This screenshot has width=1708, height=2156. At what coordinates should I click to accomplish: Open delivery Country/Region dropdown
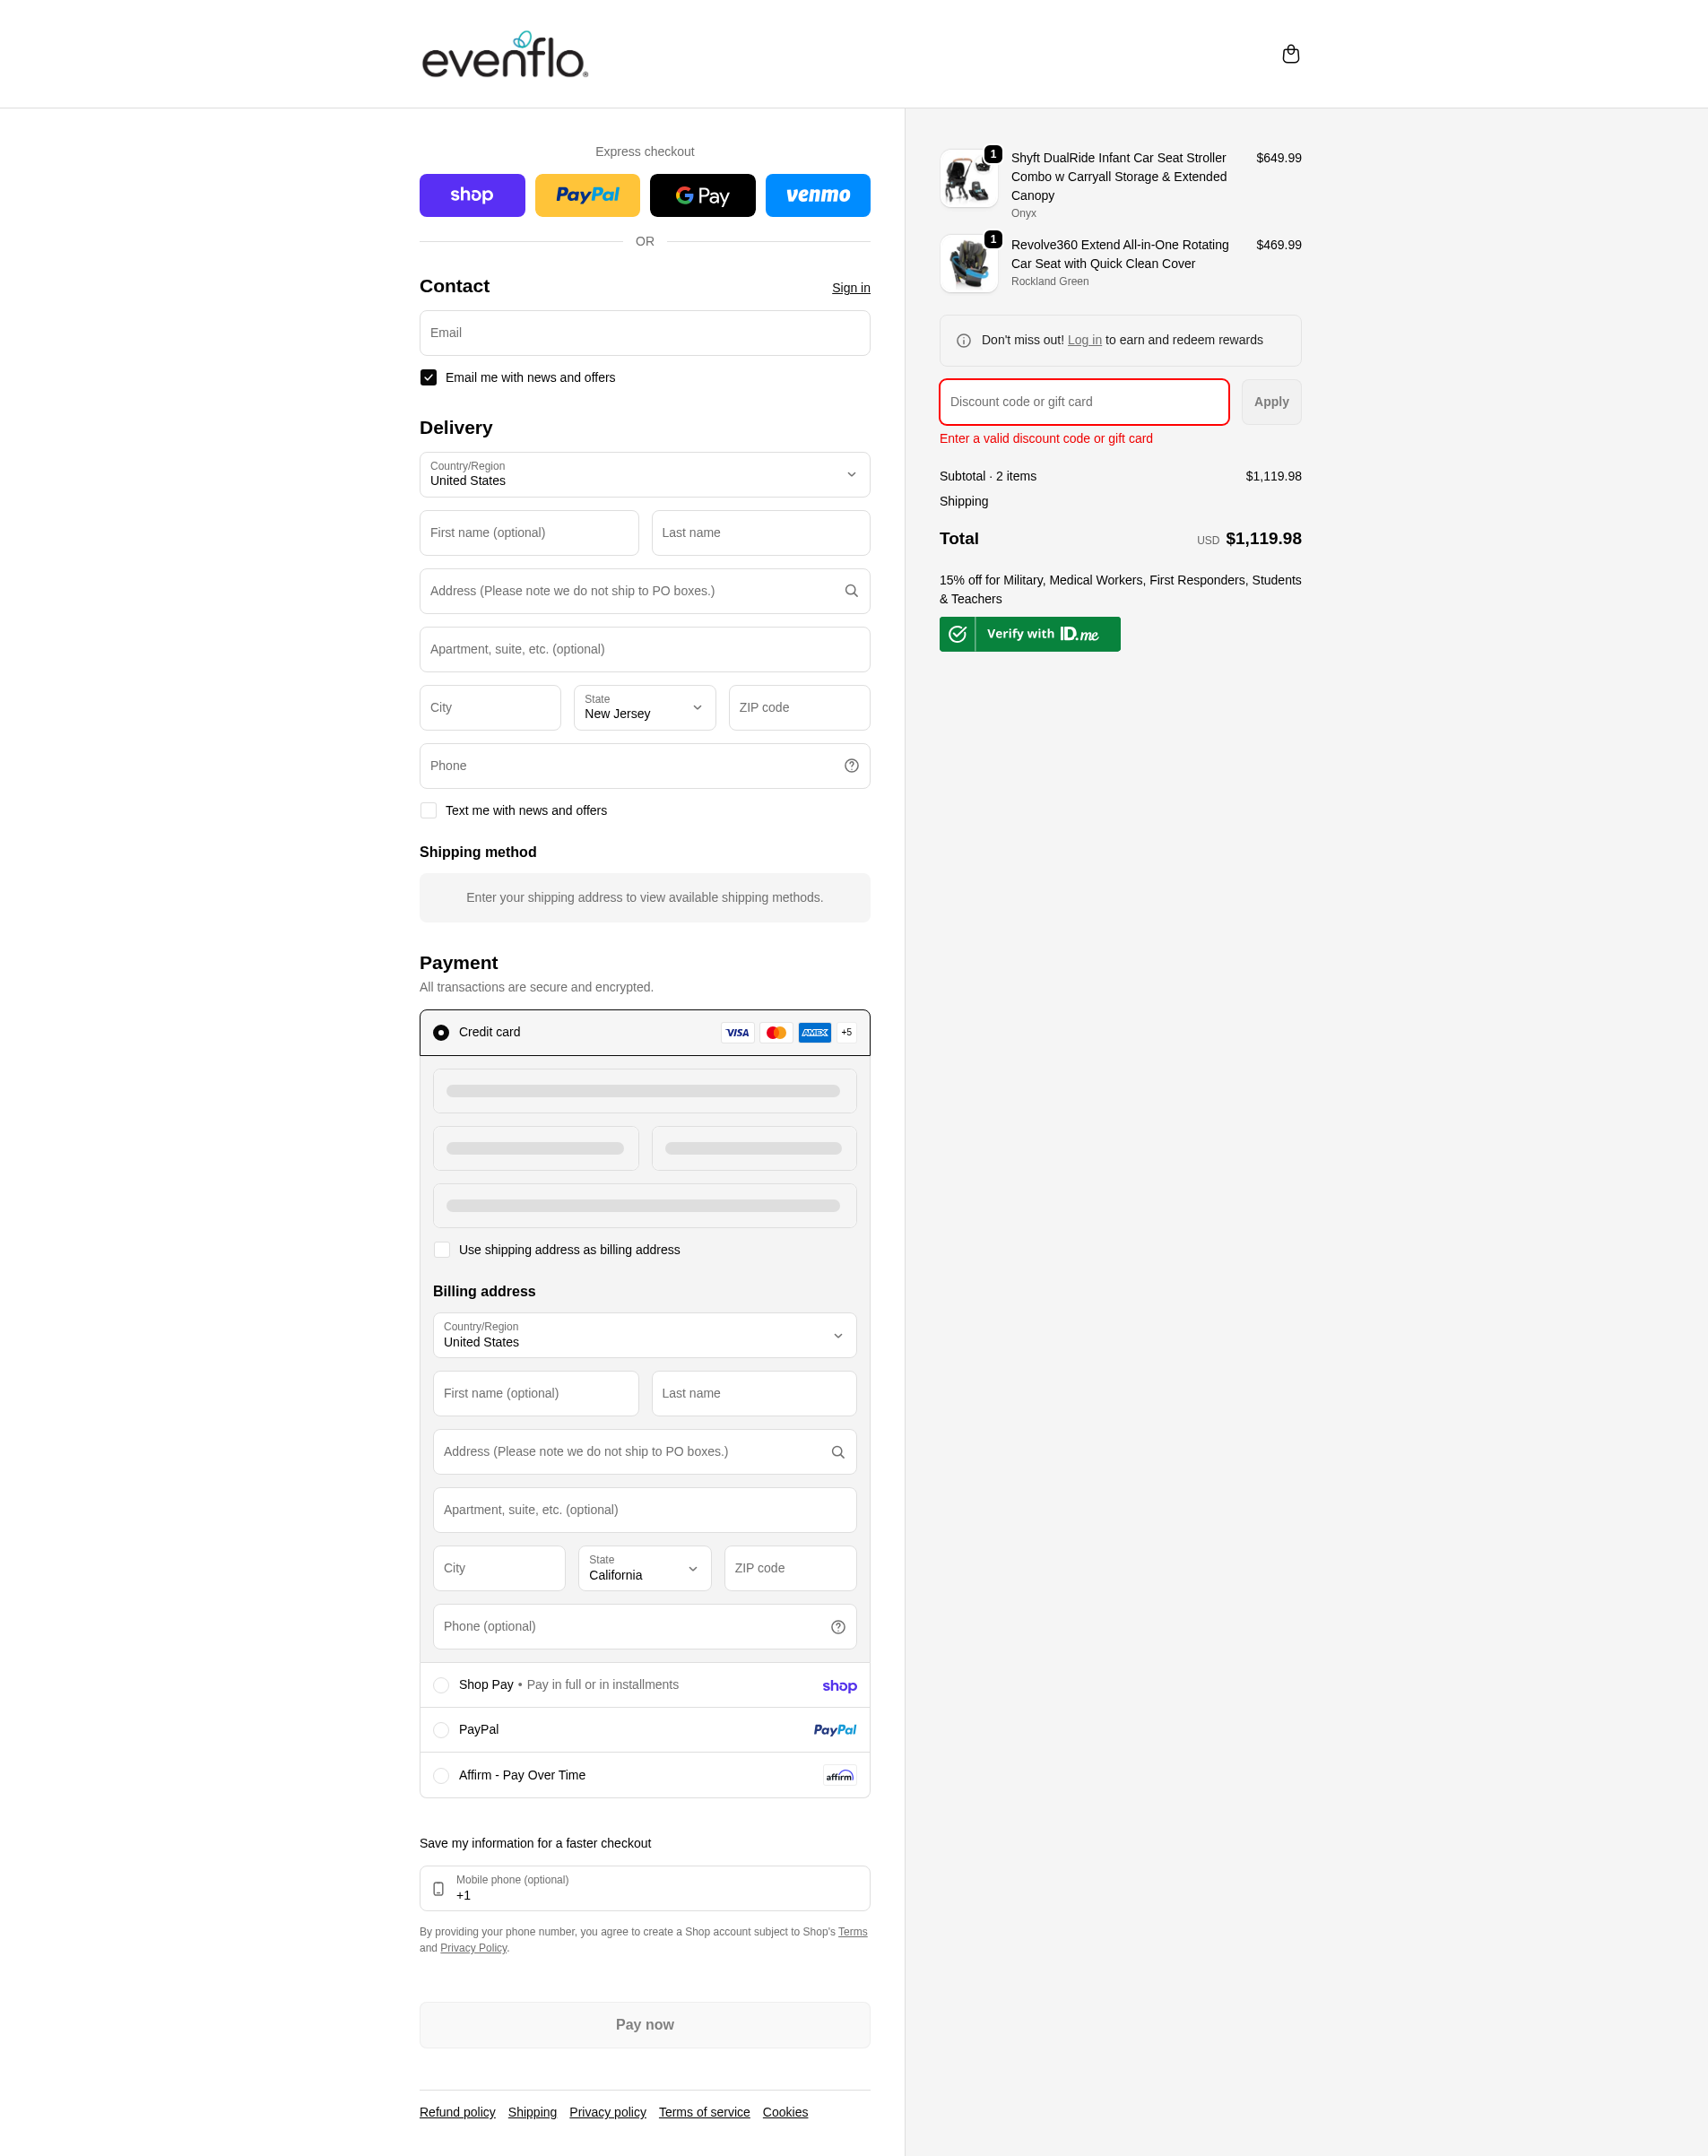pyautogui.click(x=644, y=475)
